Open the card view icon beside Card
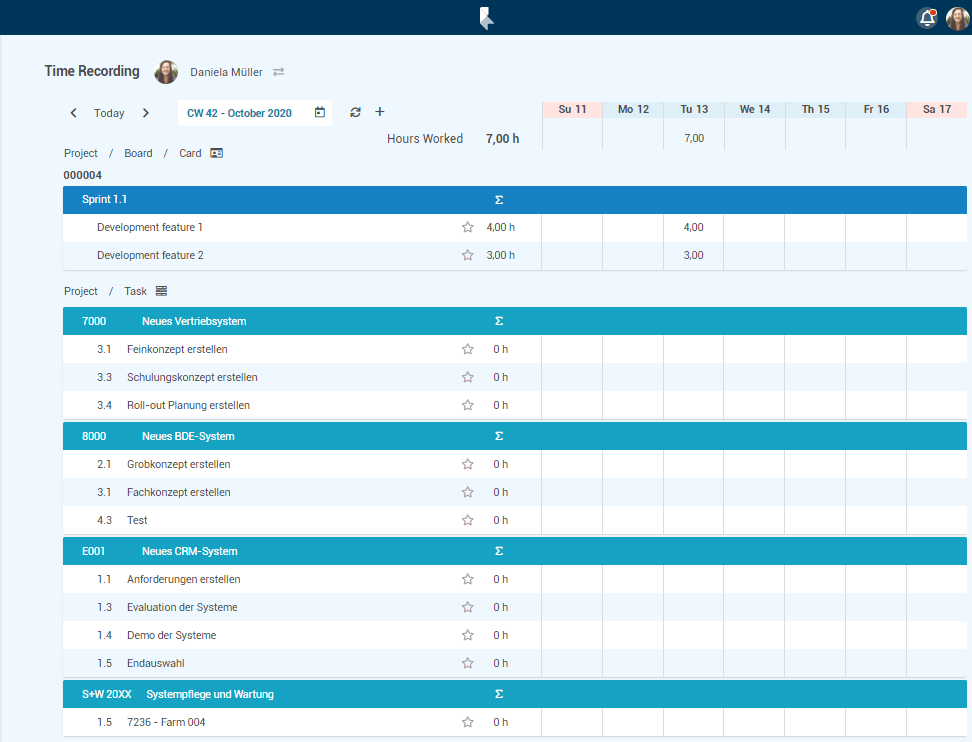The height and width of the screenshot is (742, 972). pos(217,153)
